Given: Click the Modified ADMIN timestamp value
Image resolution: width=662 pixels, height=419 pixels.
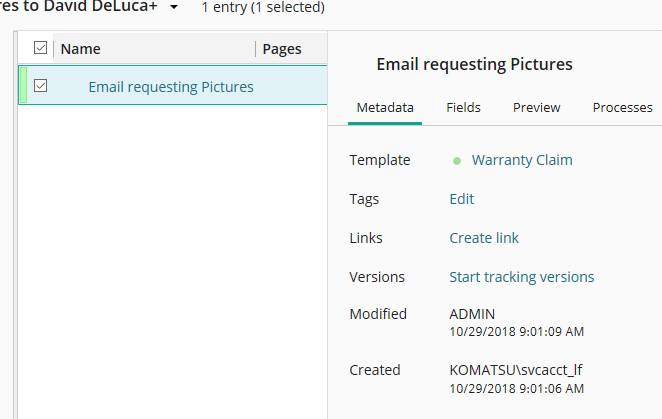Looking at the screenshot, I should (517, 331).
